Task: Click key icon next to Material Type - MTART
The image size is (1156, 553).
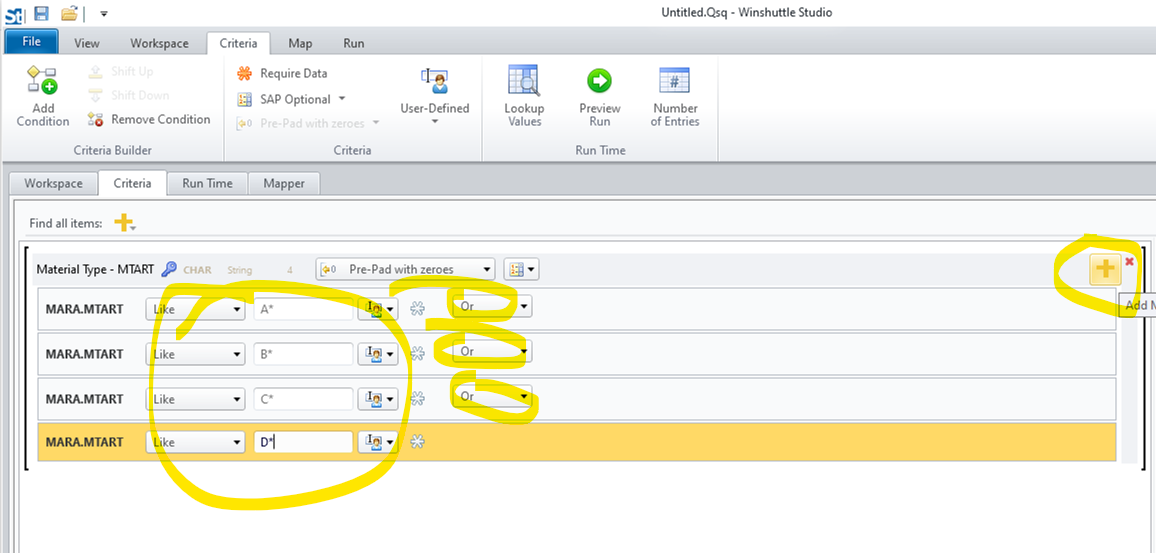Action: [169, 269]
